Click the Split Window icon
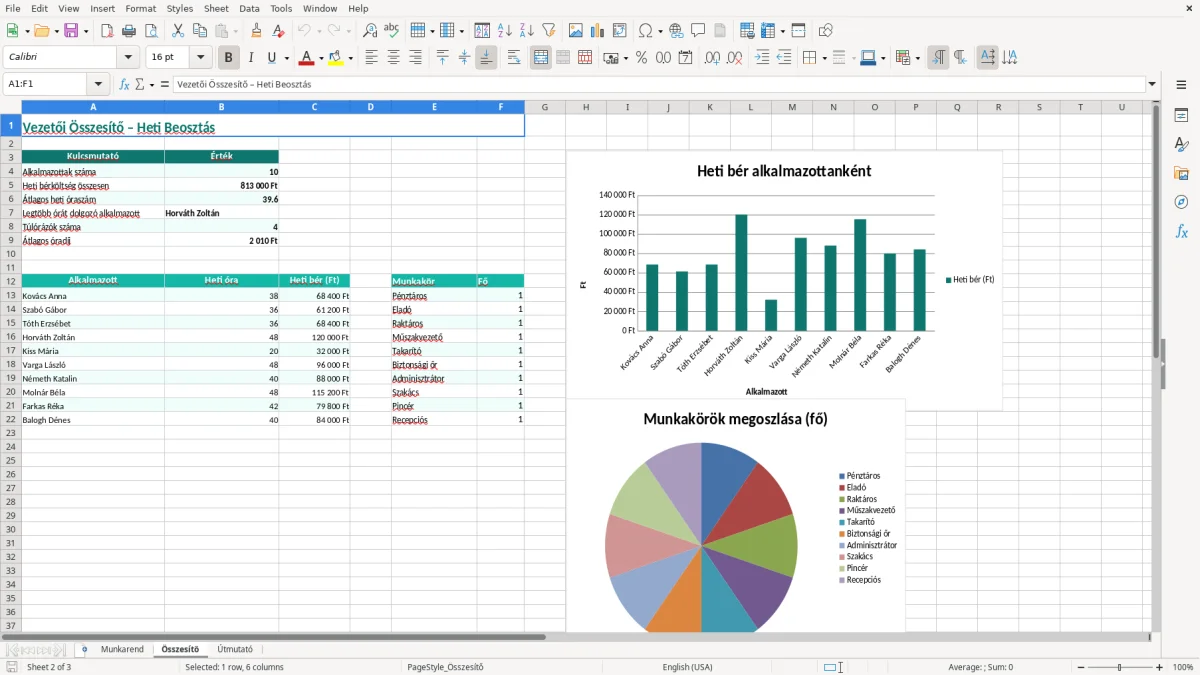The height and width of the screenshot is (675, 1200). pos(798,31)
